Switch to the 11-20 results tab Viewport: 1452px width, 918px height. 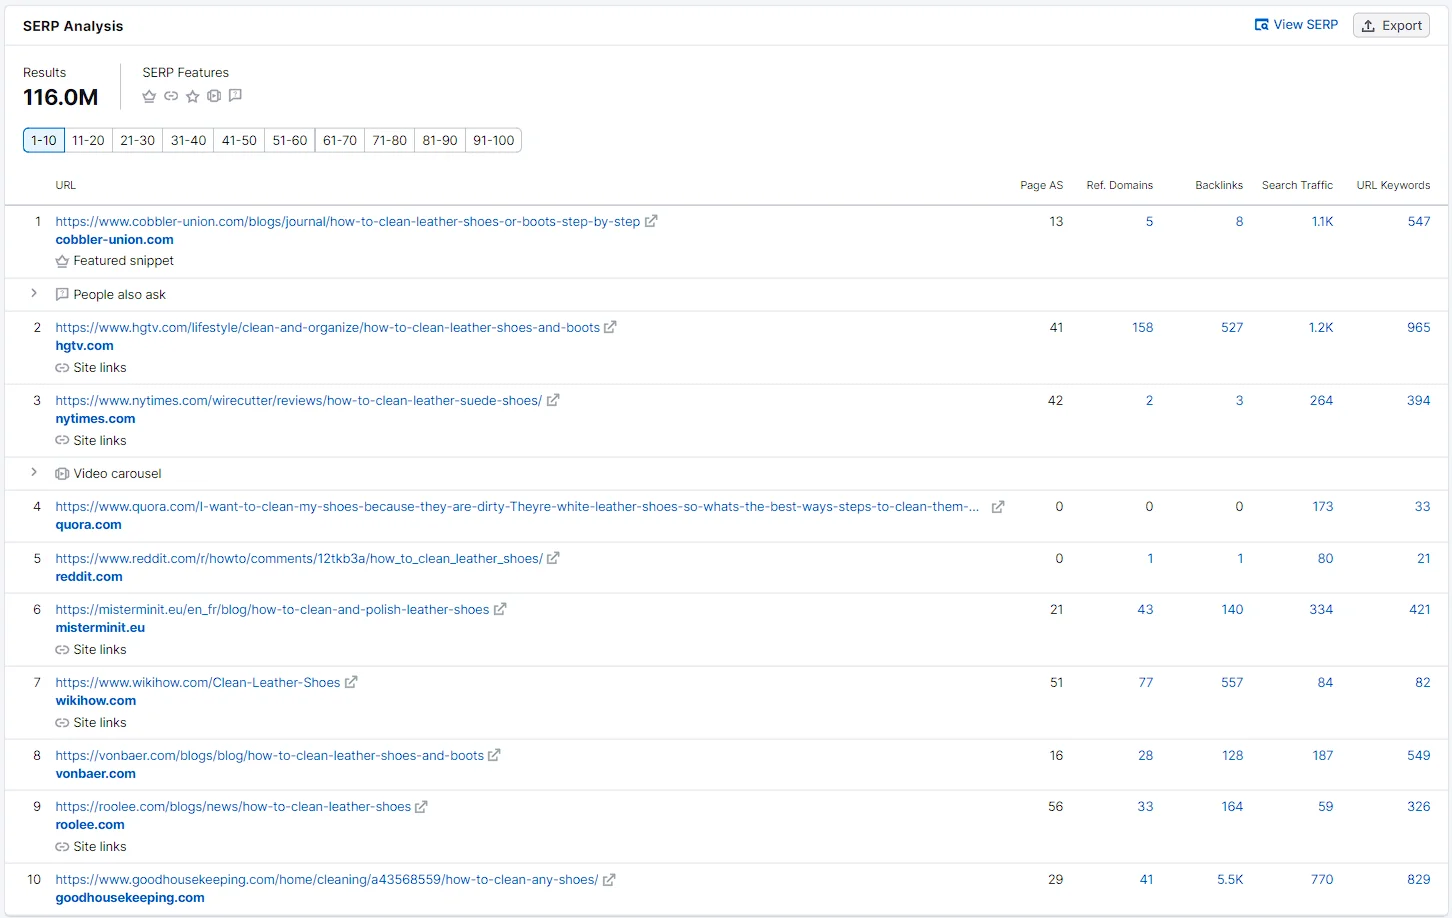tap(88, 140)
